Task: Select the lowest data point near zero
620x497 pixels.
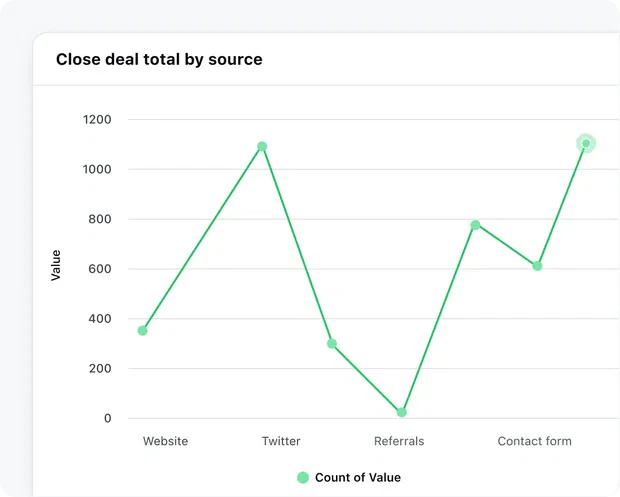Action: pyautogui.click(x=401, y=412)
